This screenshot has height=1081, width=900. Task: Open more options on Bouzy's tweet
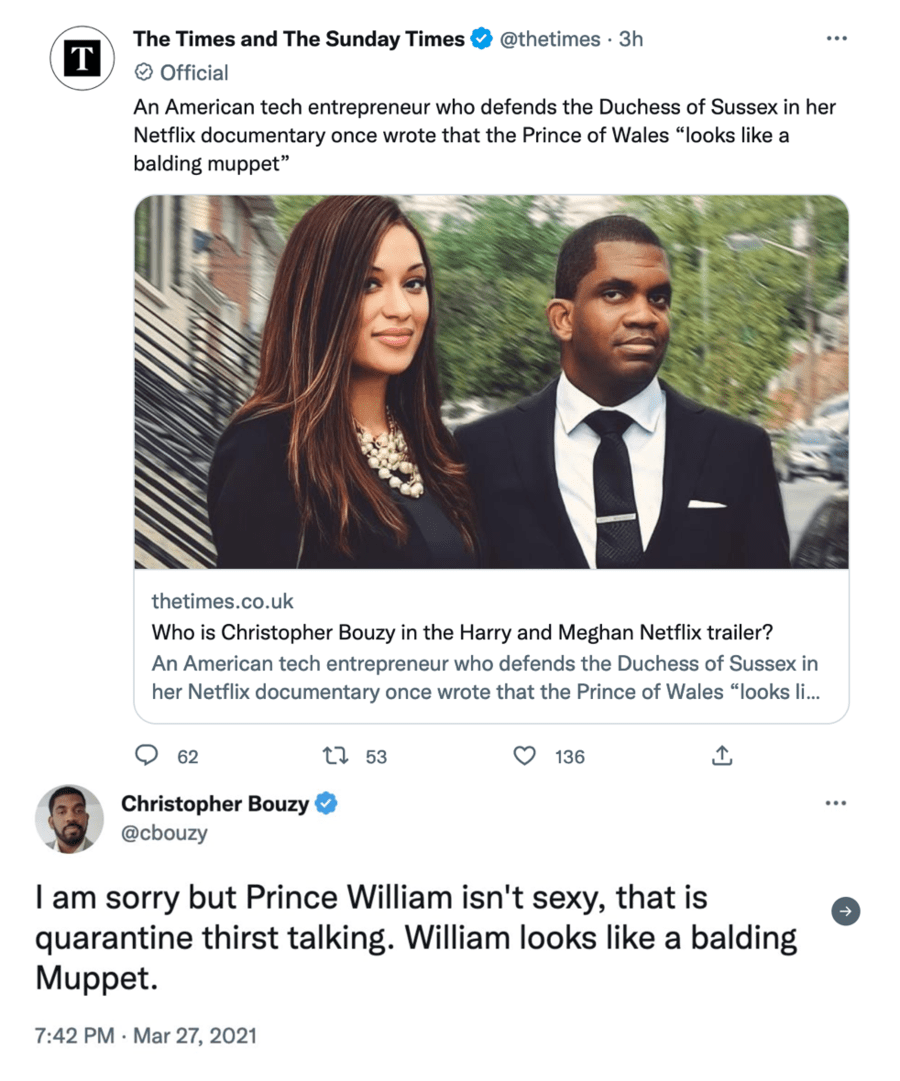click(836, 803)
